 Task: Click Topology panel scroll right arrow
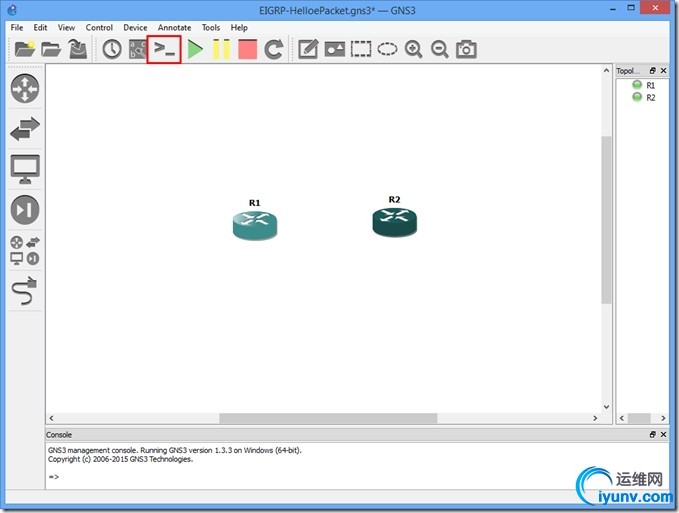coord(663,418)
